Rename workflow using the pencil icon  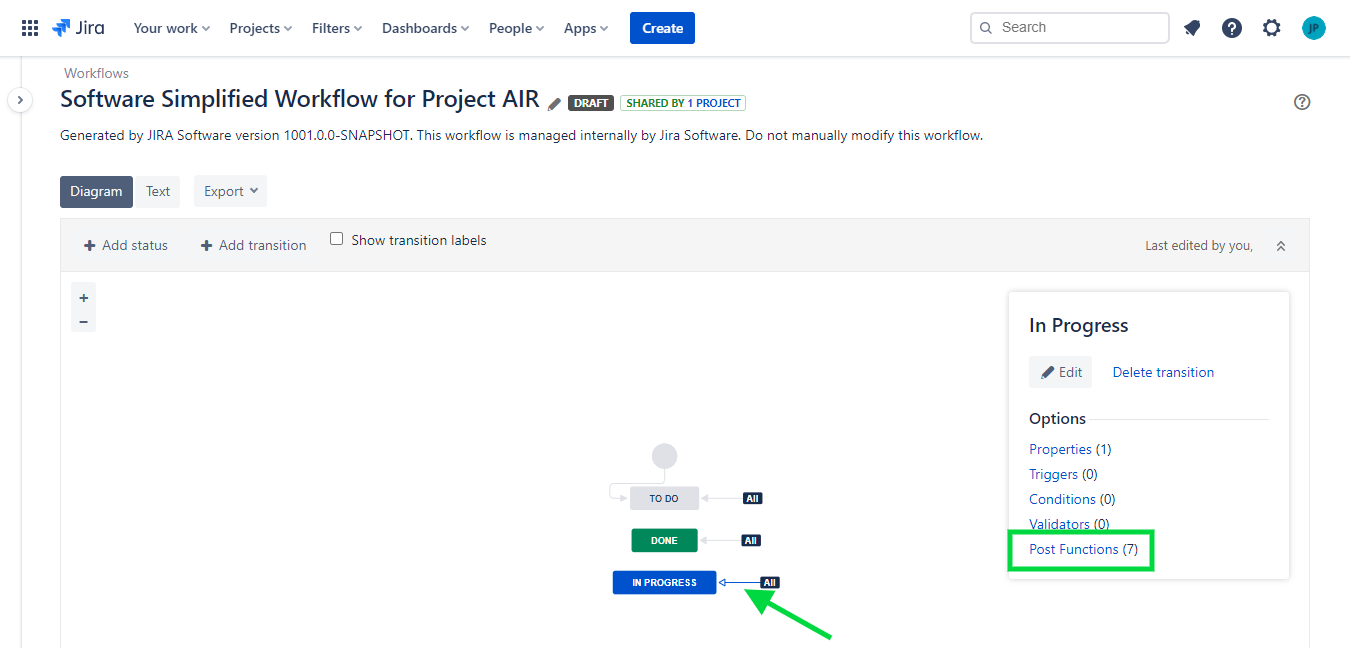(x=554, y=102)
